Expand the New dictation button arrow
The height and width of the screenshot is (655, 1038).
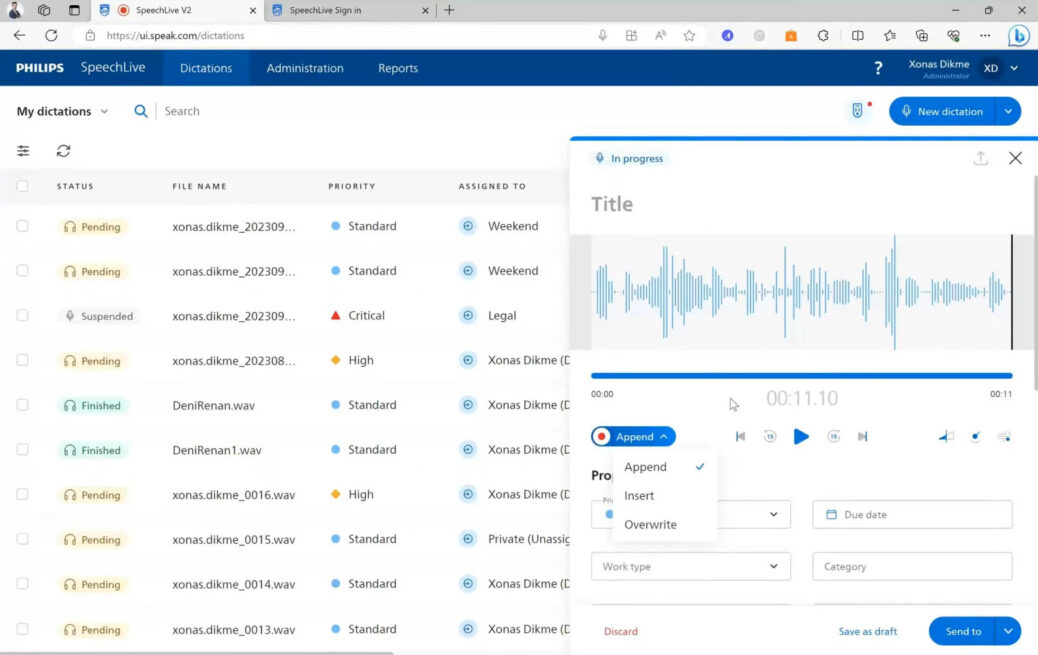1008,111
